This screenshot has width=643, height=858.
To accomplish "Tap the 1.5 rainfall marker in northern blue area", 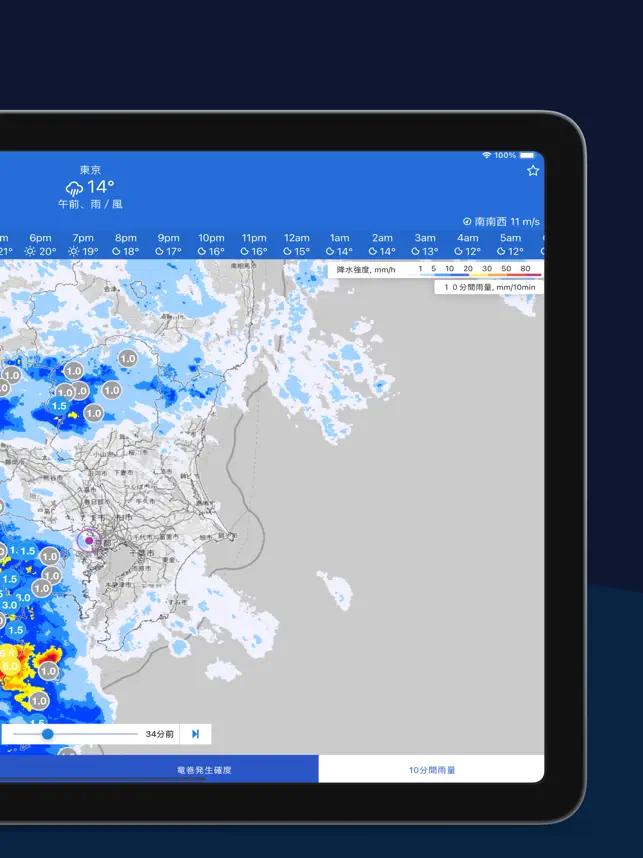I will point(59,406).
